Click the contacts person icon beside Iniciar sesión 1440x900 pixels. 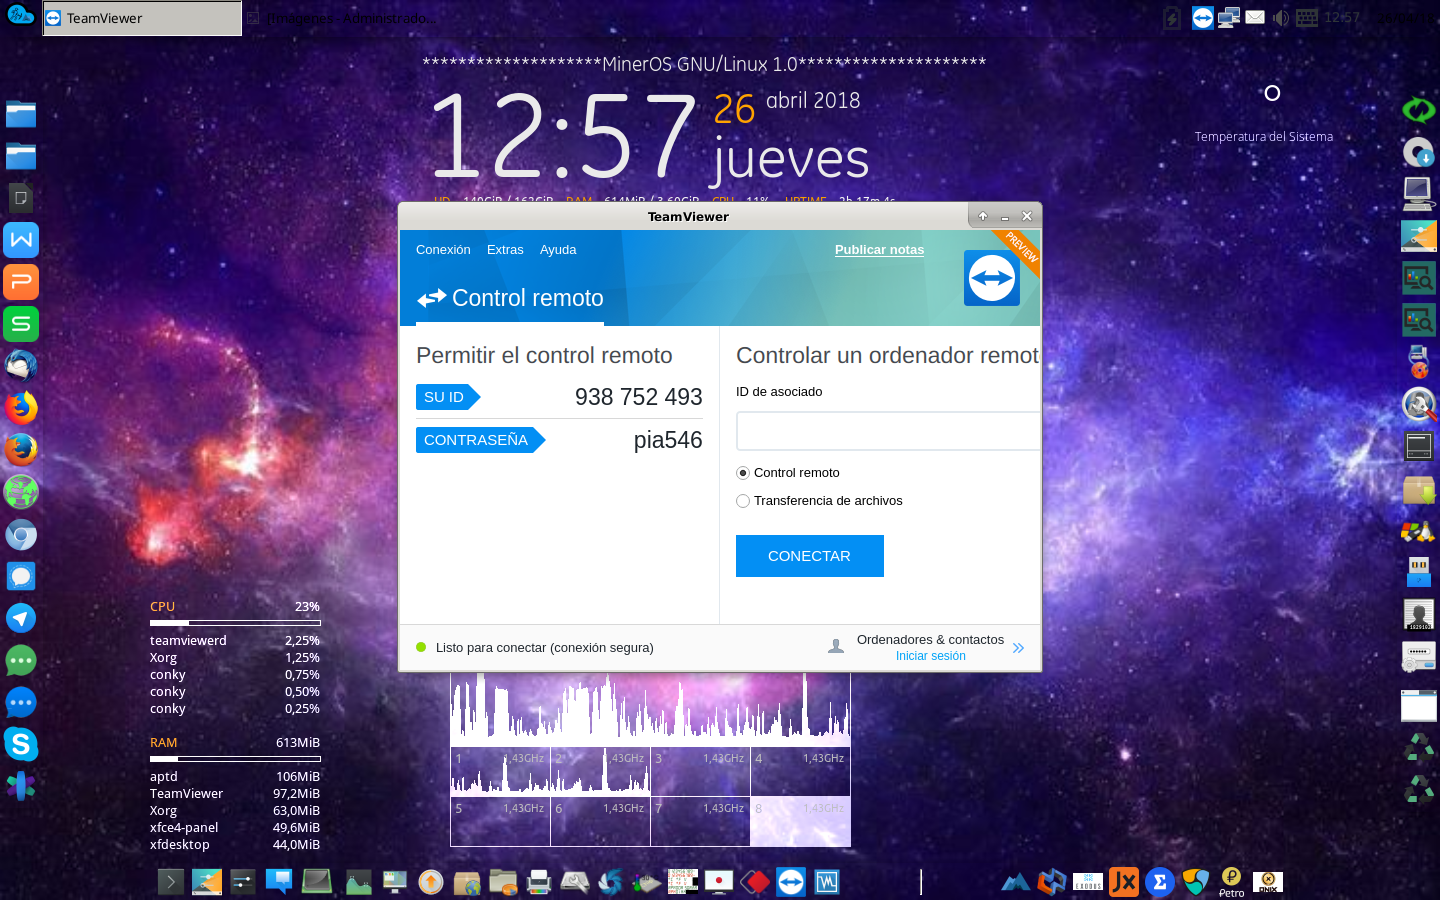click(x=836, y=645)
